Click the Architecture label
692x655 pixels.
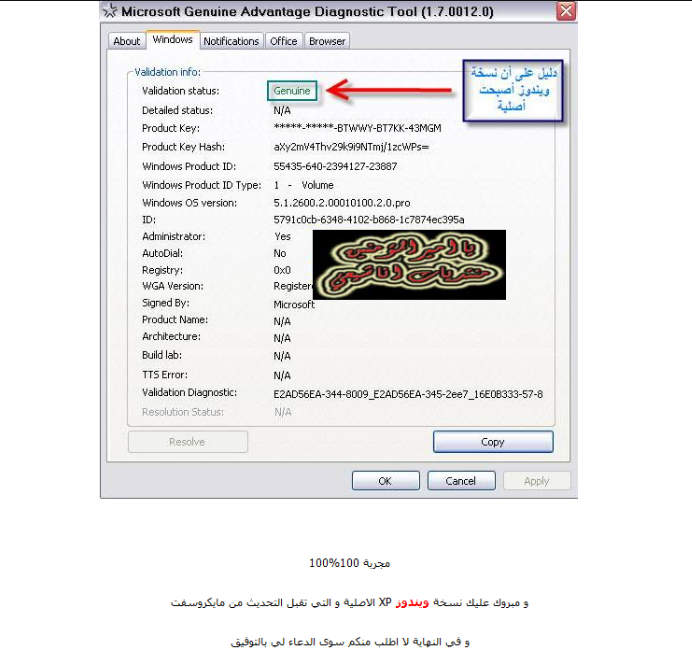point(171,336)
